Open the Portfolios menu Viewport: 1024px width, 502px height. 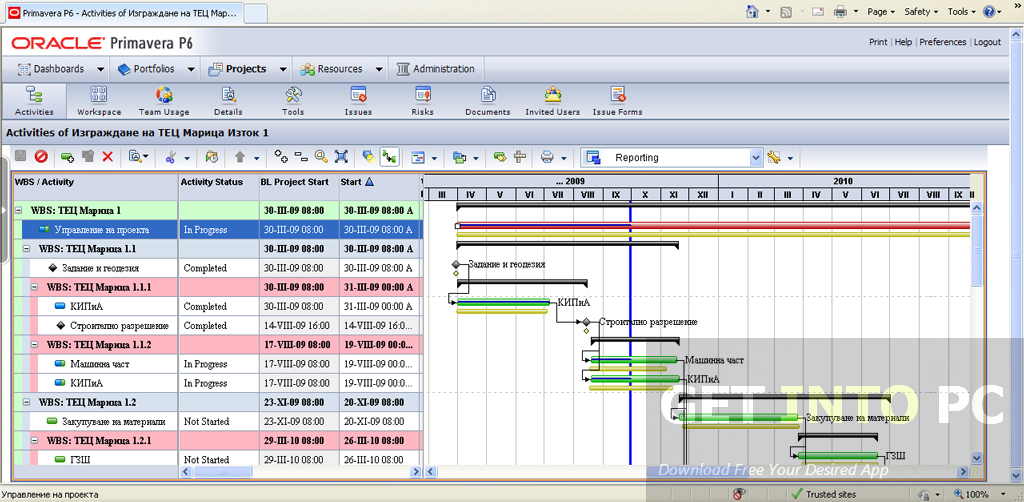[155, 69]
